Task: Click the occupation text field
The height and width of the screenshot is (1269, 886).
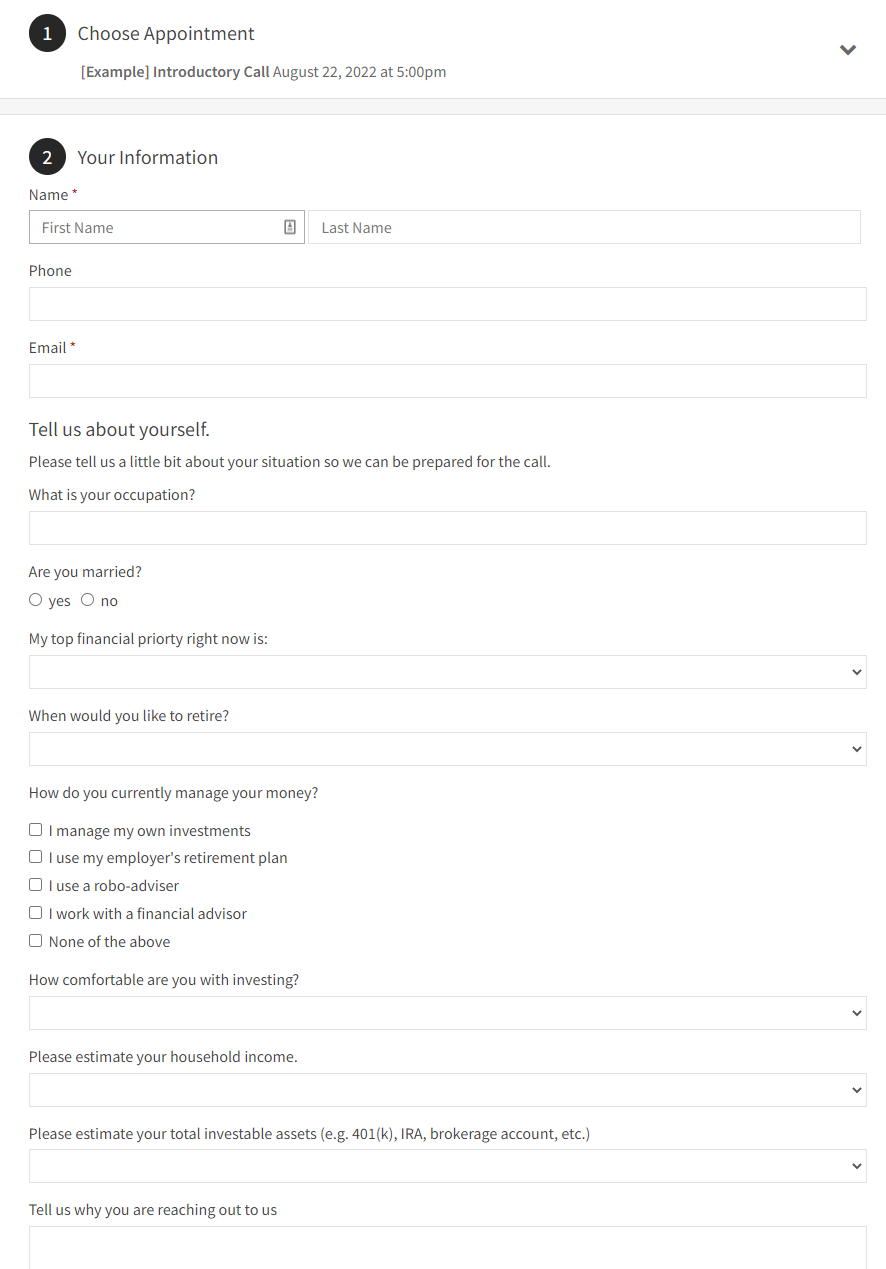Action: click(x=448, y=528)
